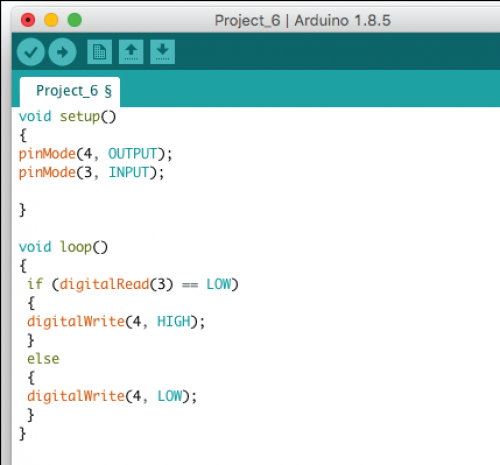Maximize the window with the green button
This screenshot has width=500, height=465.
pyautogui.click(x=75, y=20)
